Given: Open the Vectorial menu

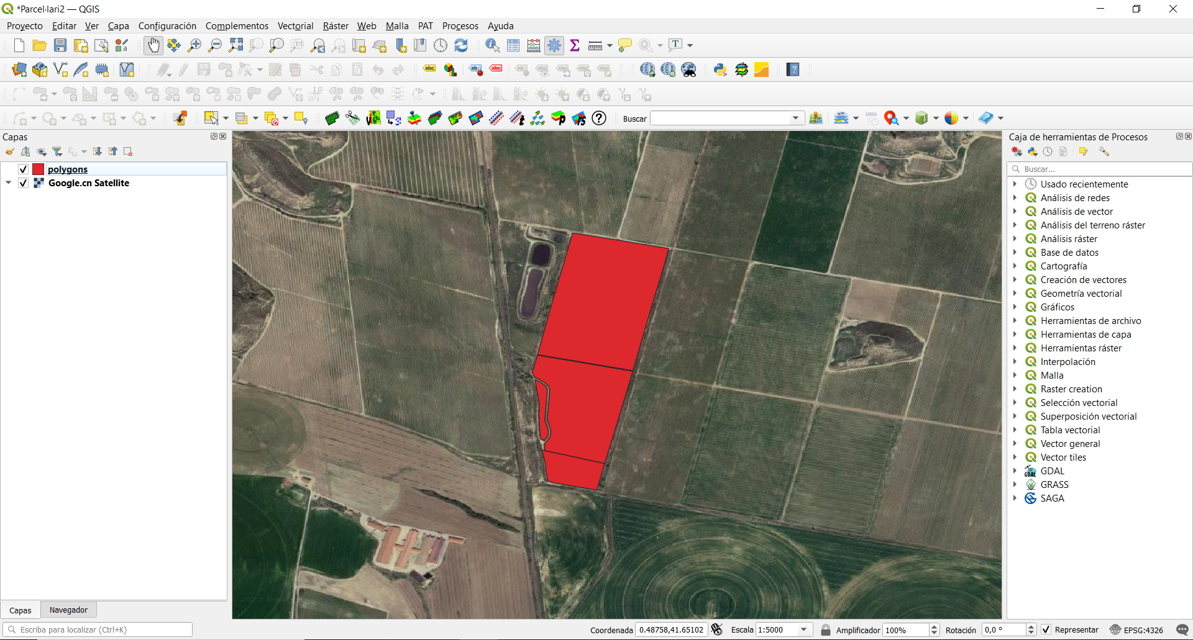Looking at the screenshot, I should coord(295,26).
